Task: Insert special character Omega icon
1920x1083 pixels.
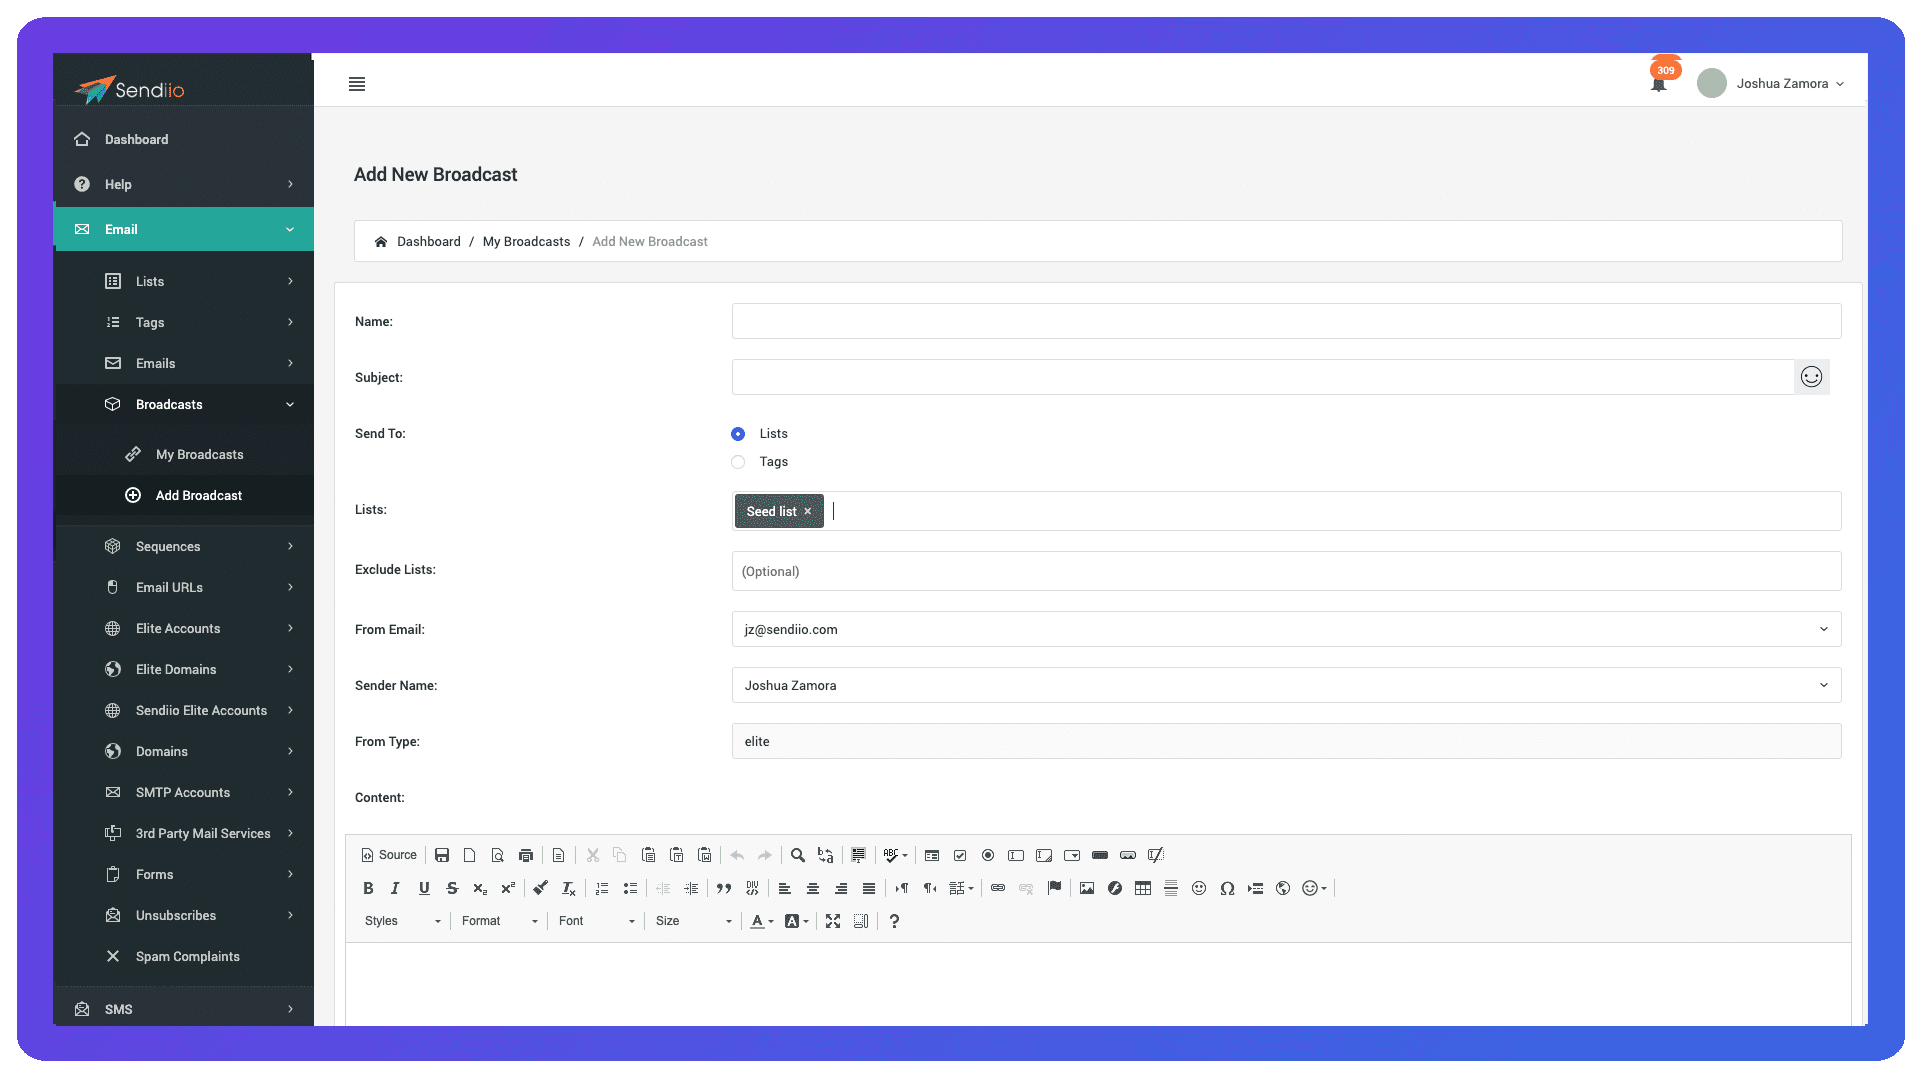Action: (1227, 888)
